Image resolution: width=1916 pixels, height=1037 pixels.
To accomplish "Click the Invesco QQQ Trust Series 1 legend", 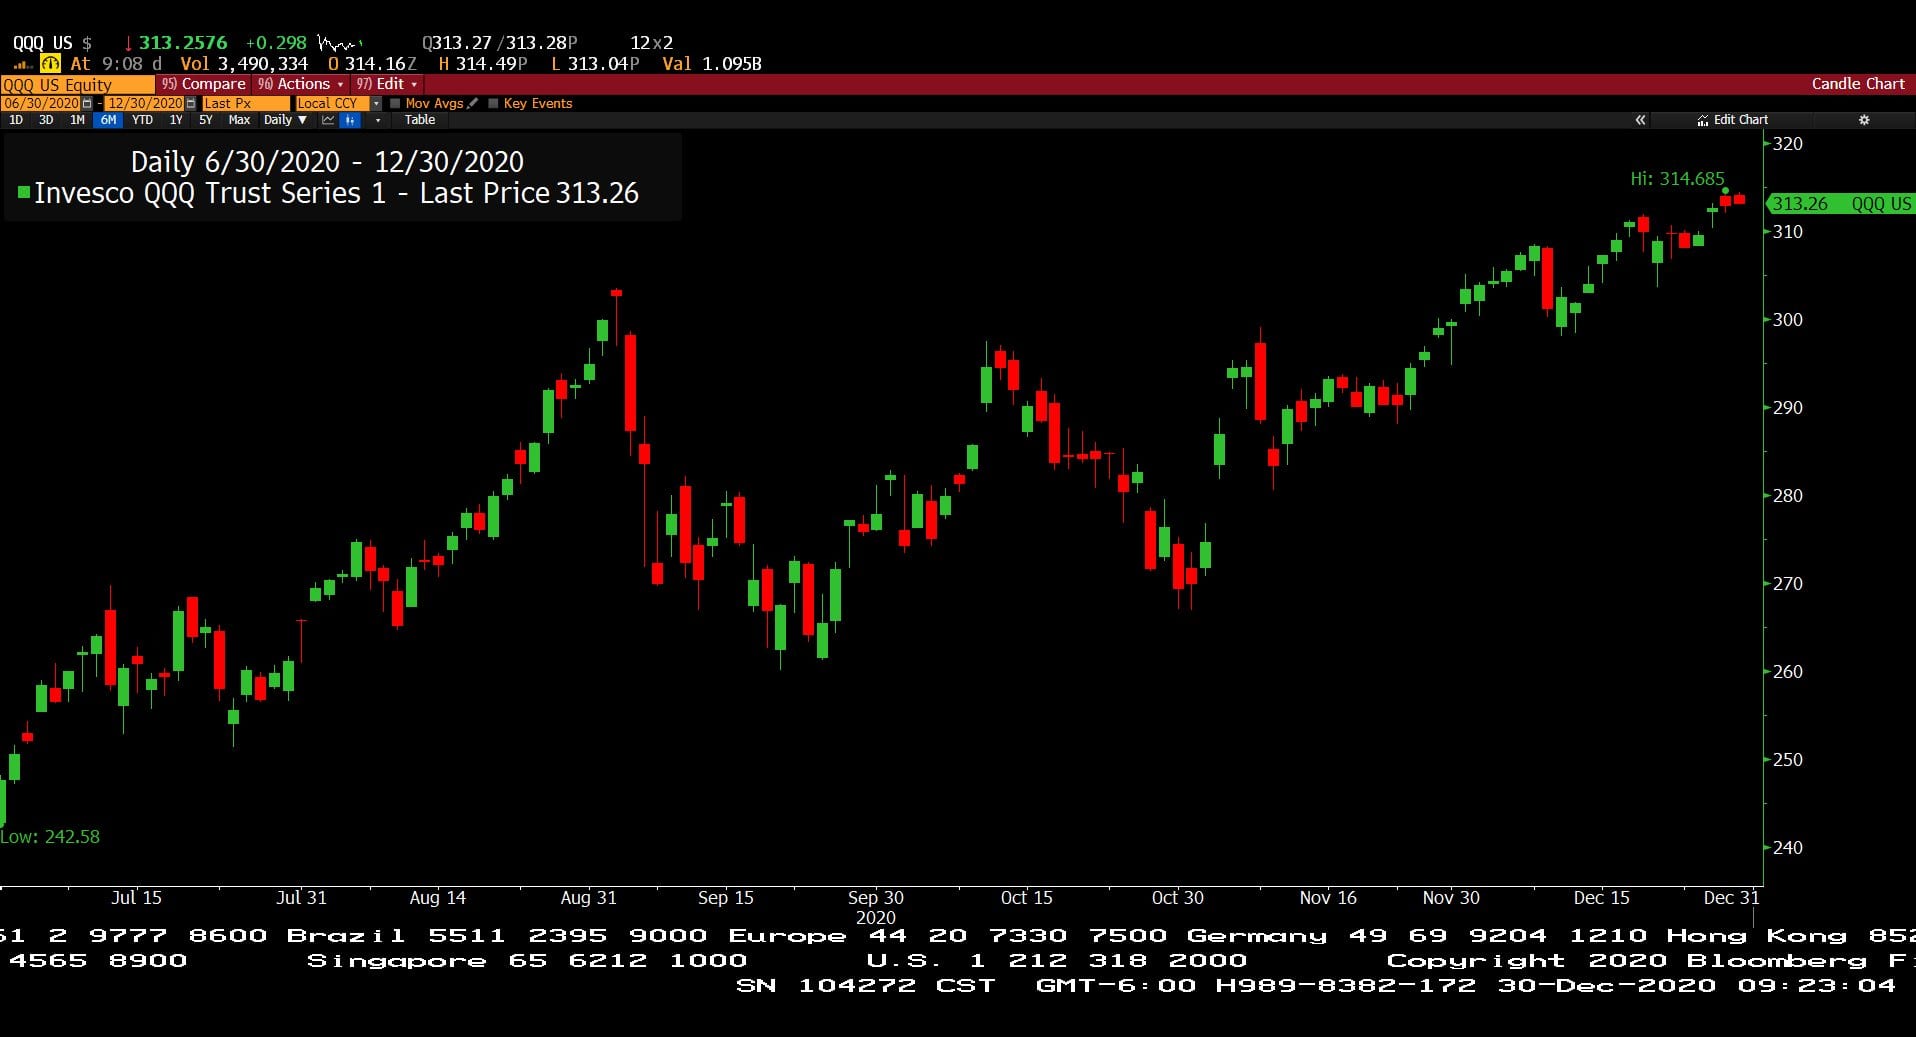I will [x=336, y=193].
